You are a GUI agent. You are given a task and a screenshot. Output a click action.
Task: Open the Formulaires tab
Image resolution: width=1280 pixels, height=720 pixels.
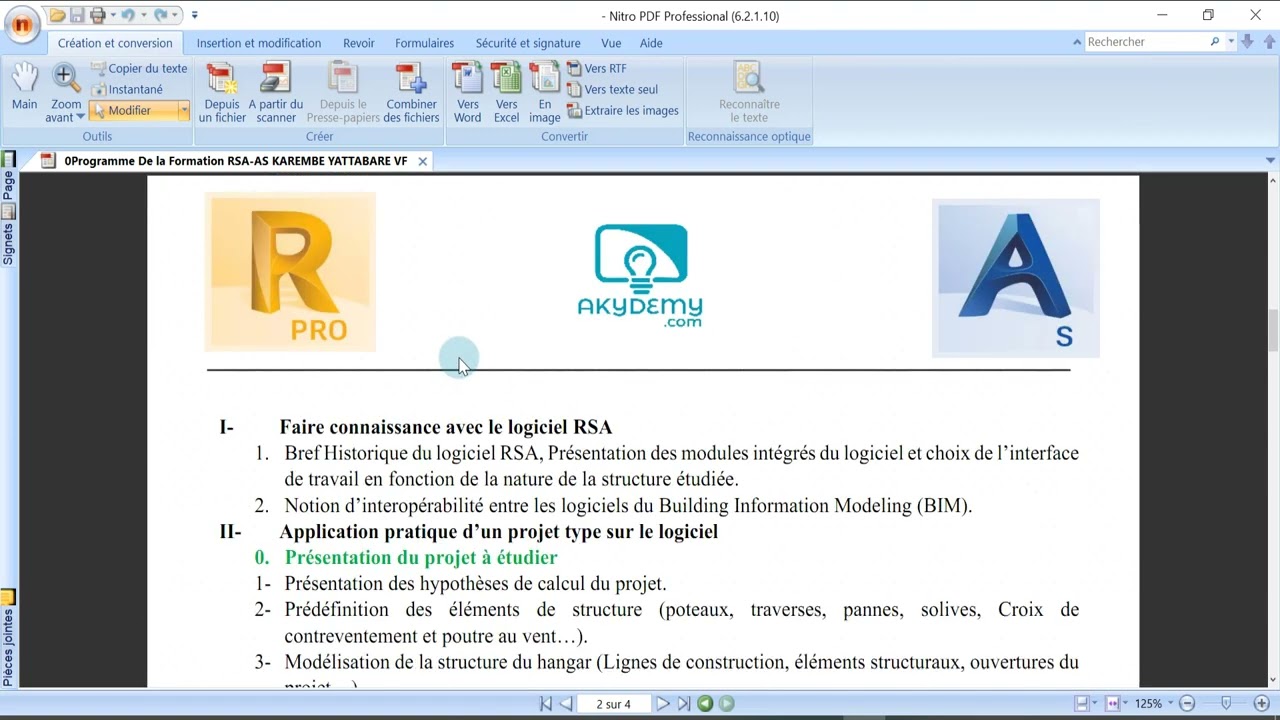[424, 43]
